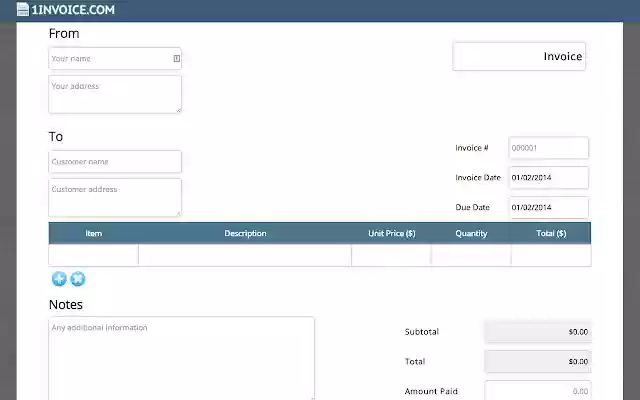Click into the Your address text area

[x=115, y=94]
